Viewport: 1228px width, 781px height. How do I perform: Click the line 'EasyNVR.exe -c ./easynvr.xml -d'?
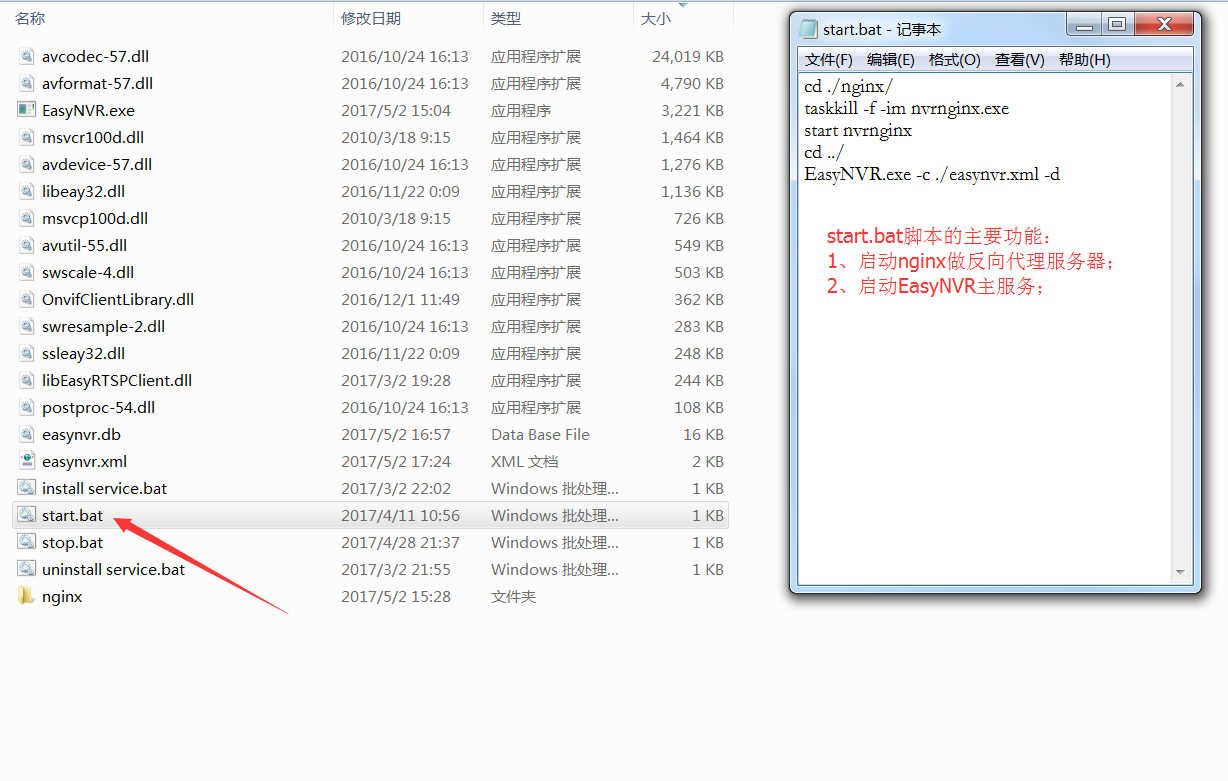[932, 174]
